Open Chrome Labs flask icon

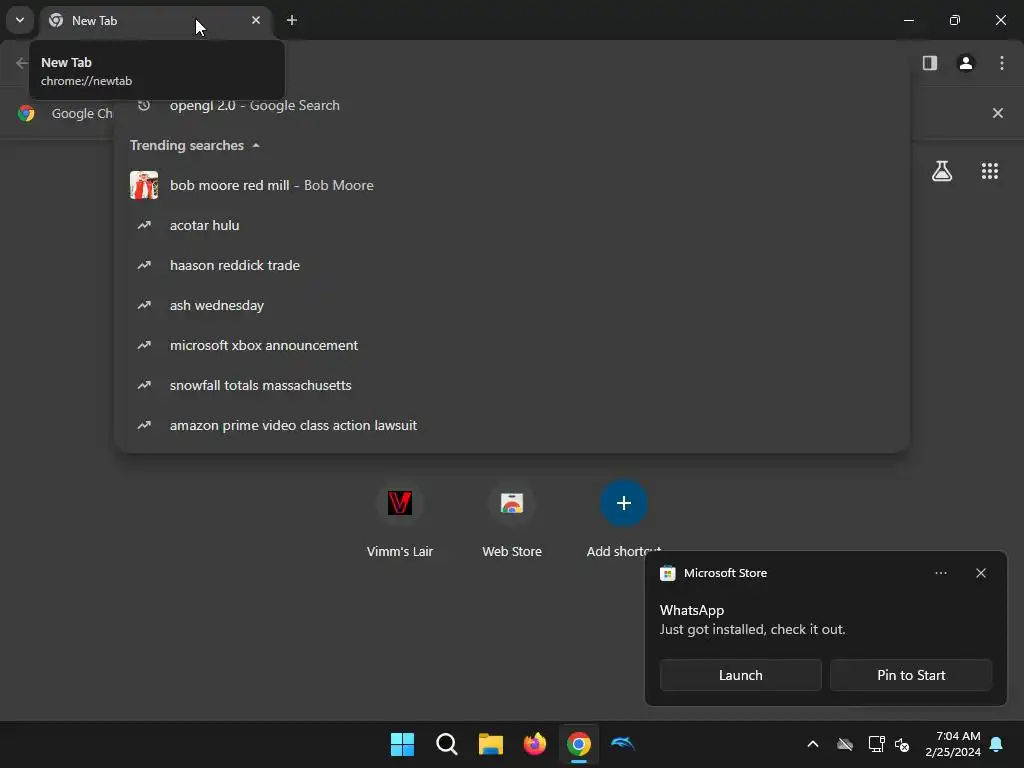(x=942, y=171)
